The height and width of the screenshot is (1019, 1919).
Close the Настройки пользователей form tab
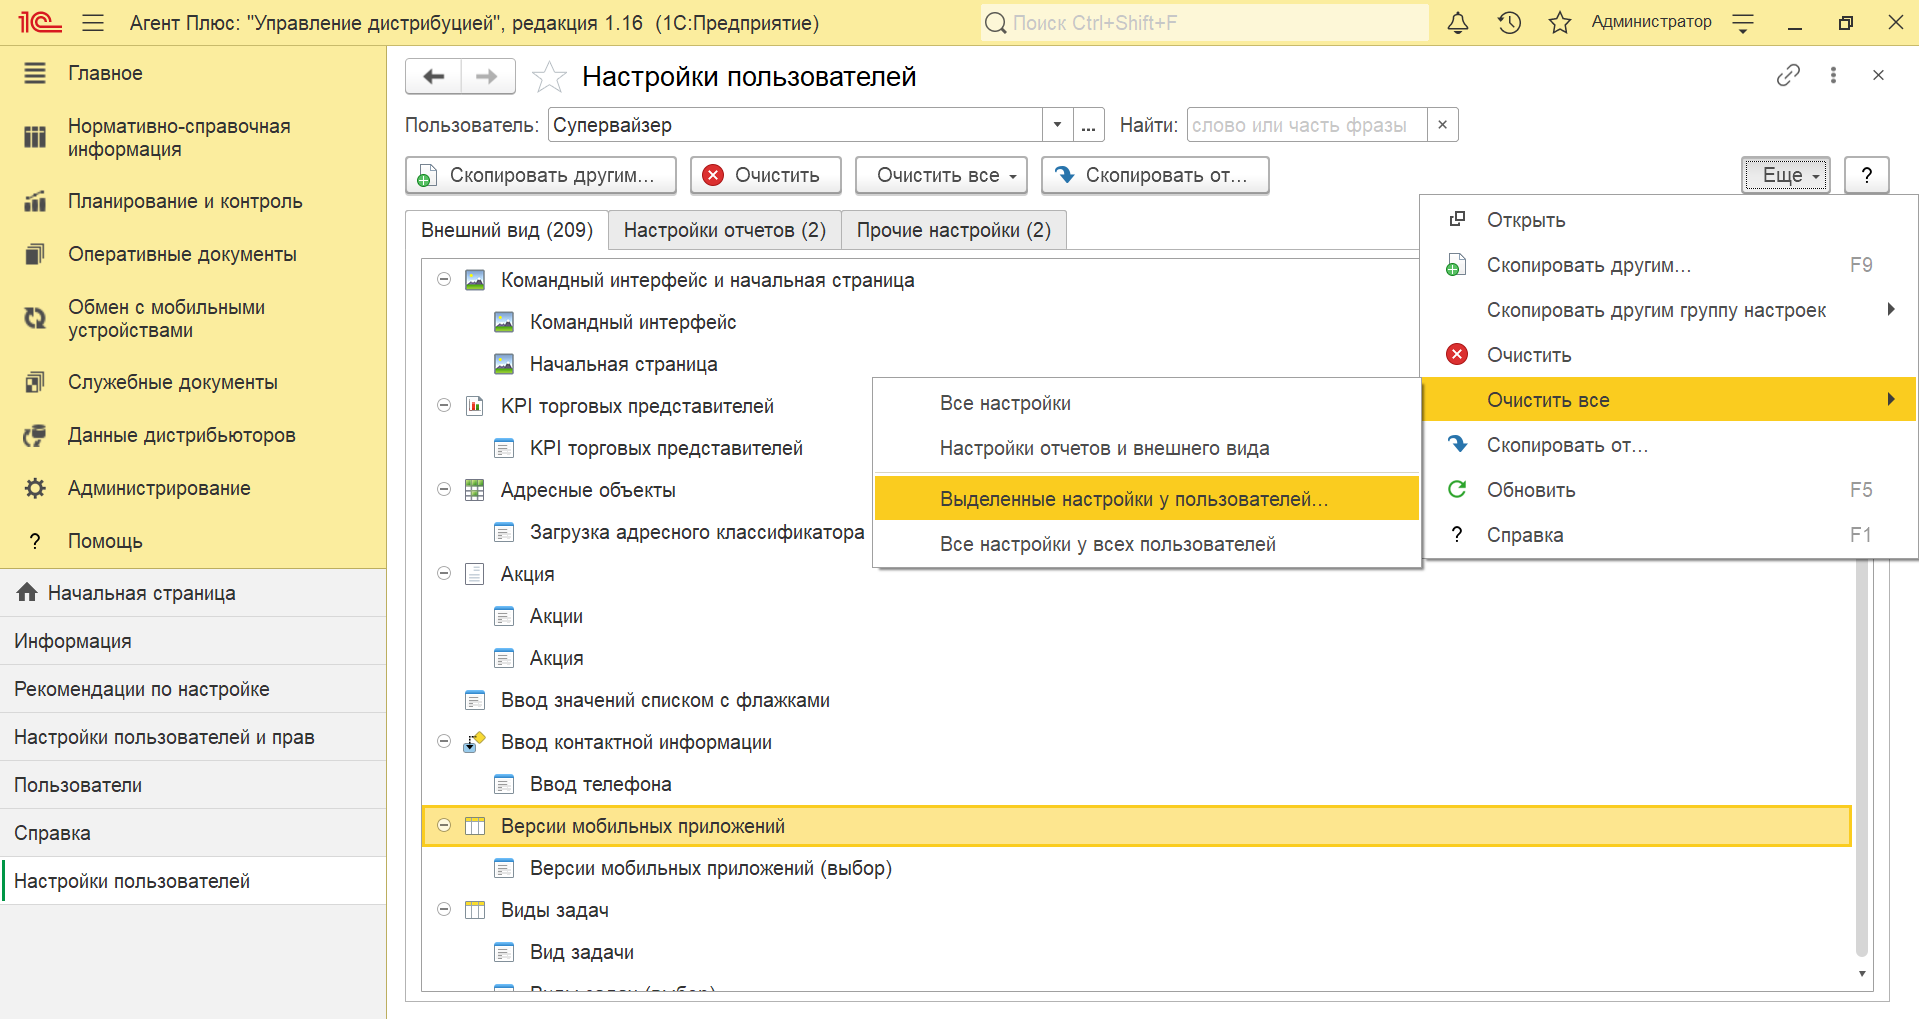click(1878, 75)
